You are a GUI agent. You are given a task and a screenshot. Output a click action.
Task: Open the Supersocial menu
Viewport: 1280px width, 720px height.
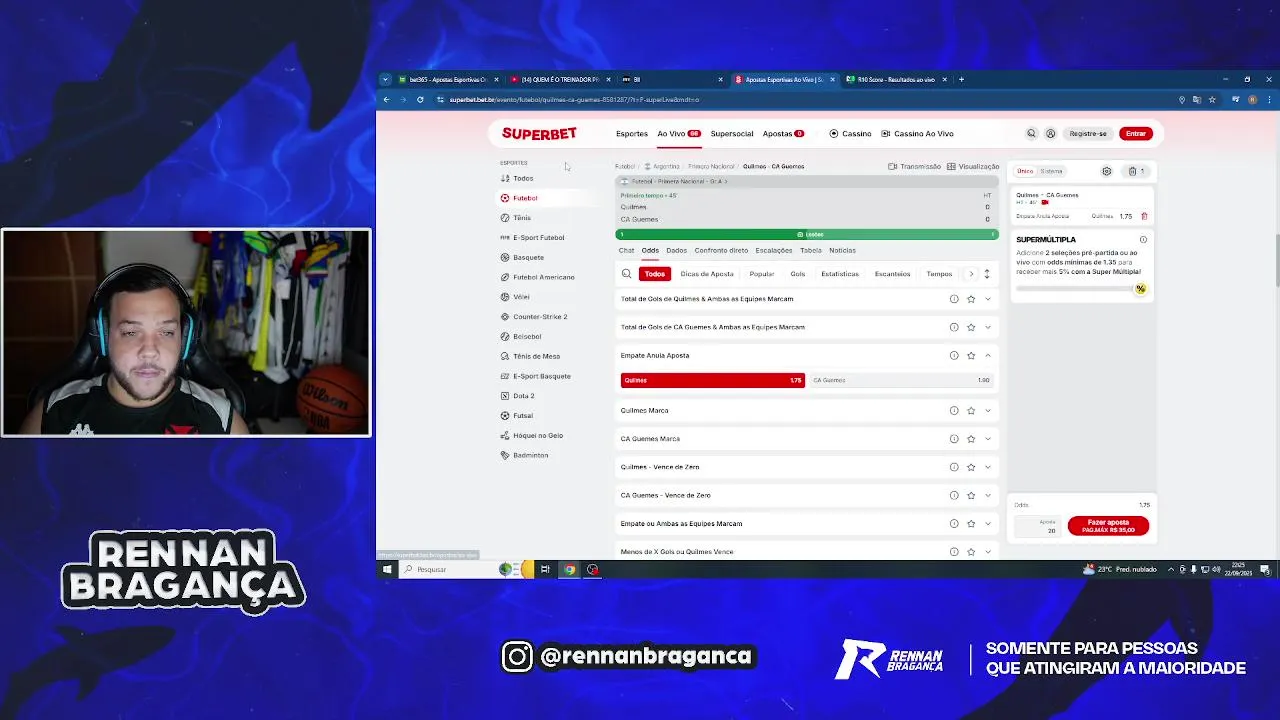732,133
